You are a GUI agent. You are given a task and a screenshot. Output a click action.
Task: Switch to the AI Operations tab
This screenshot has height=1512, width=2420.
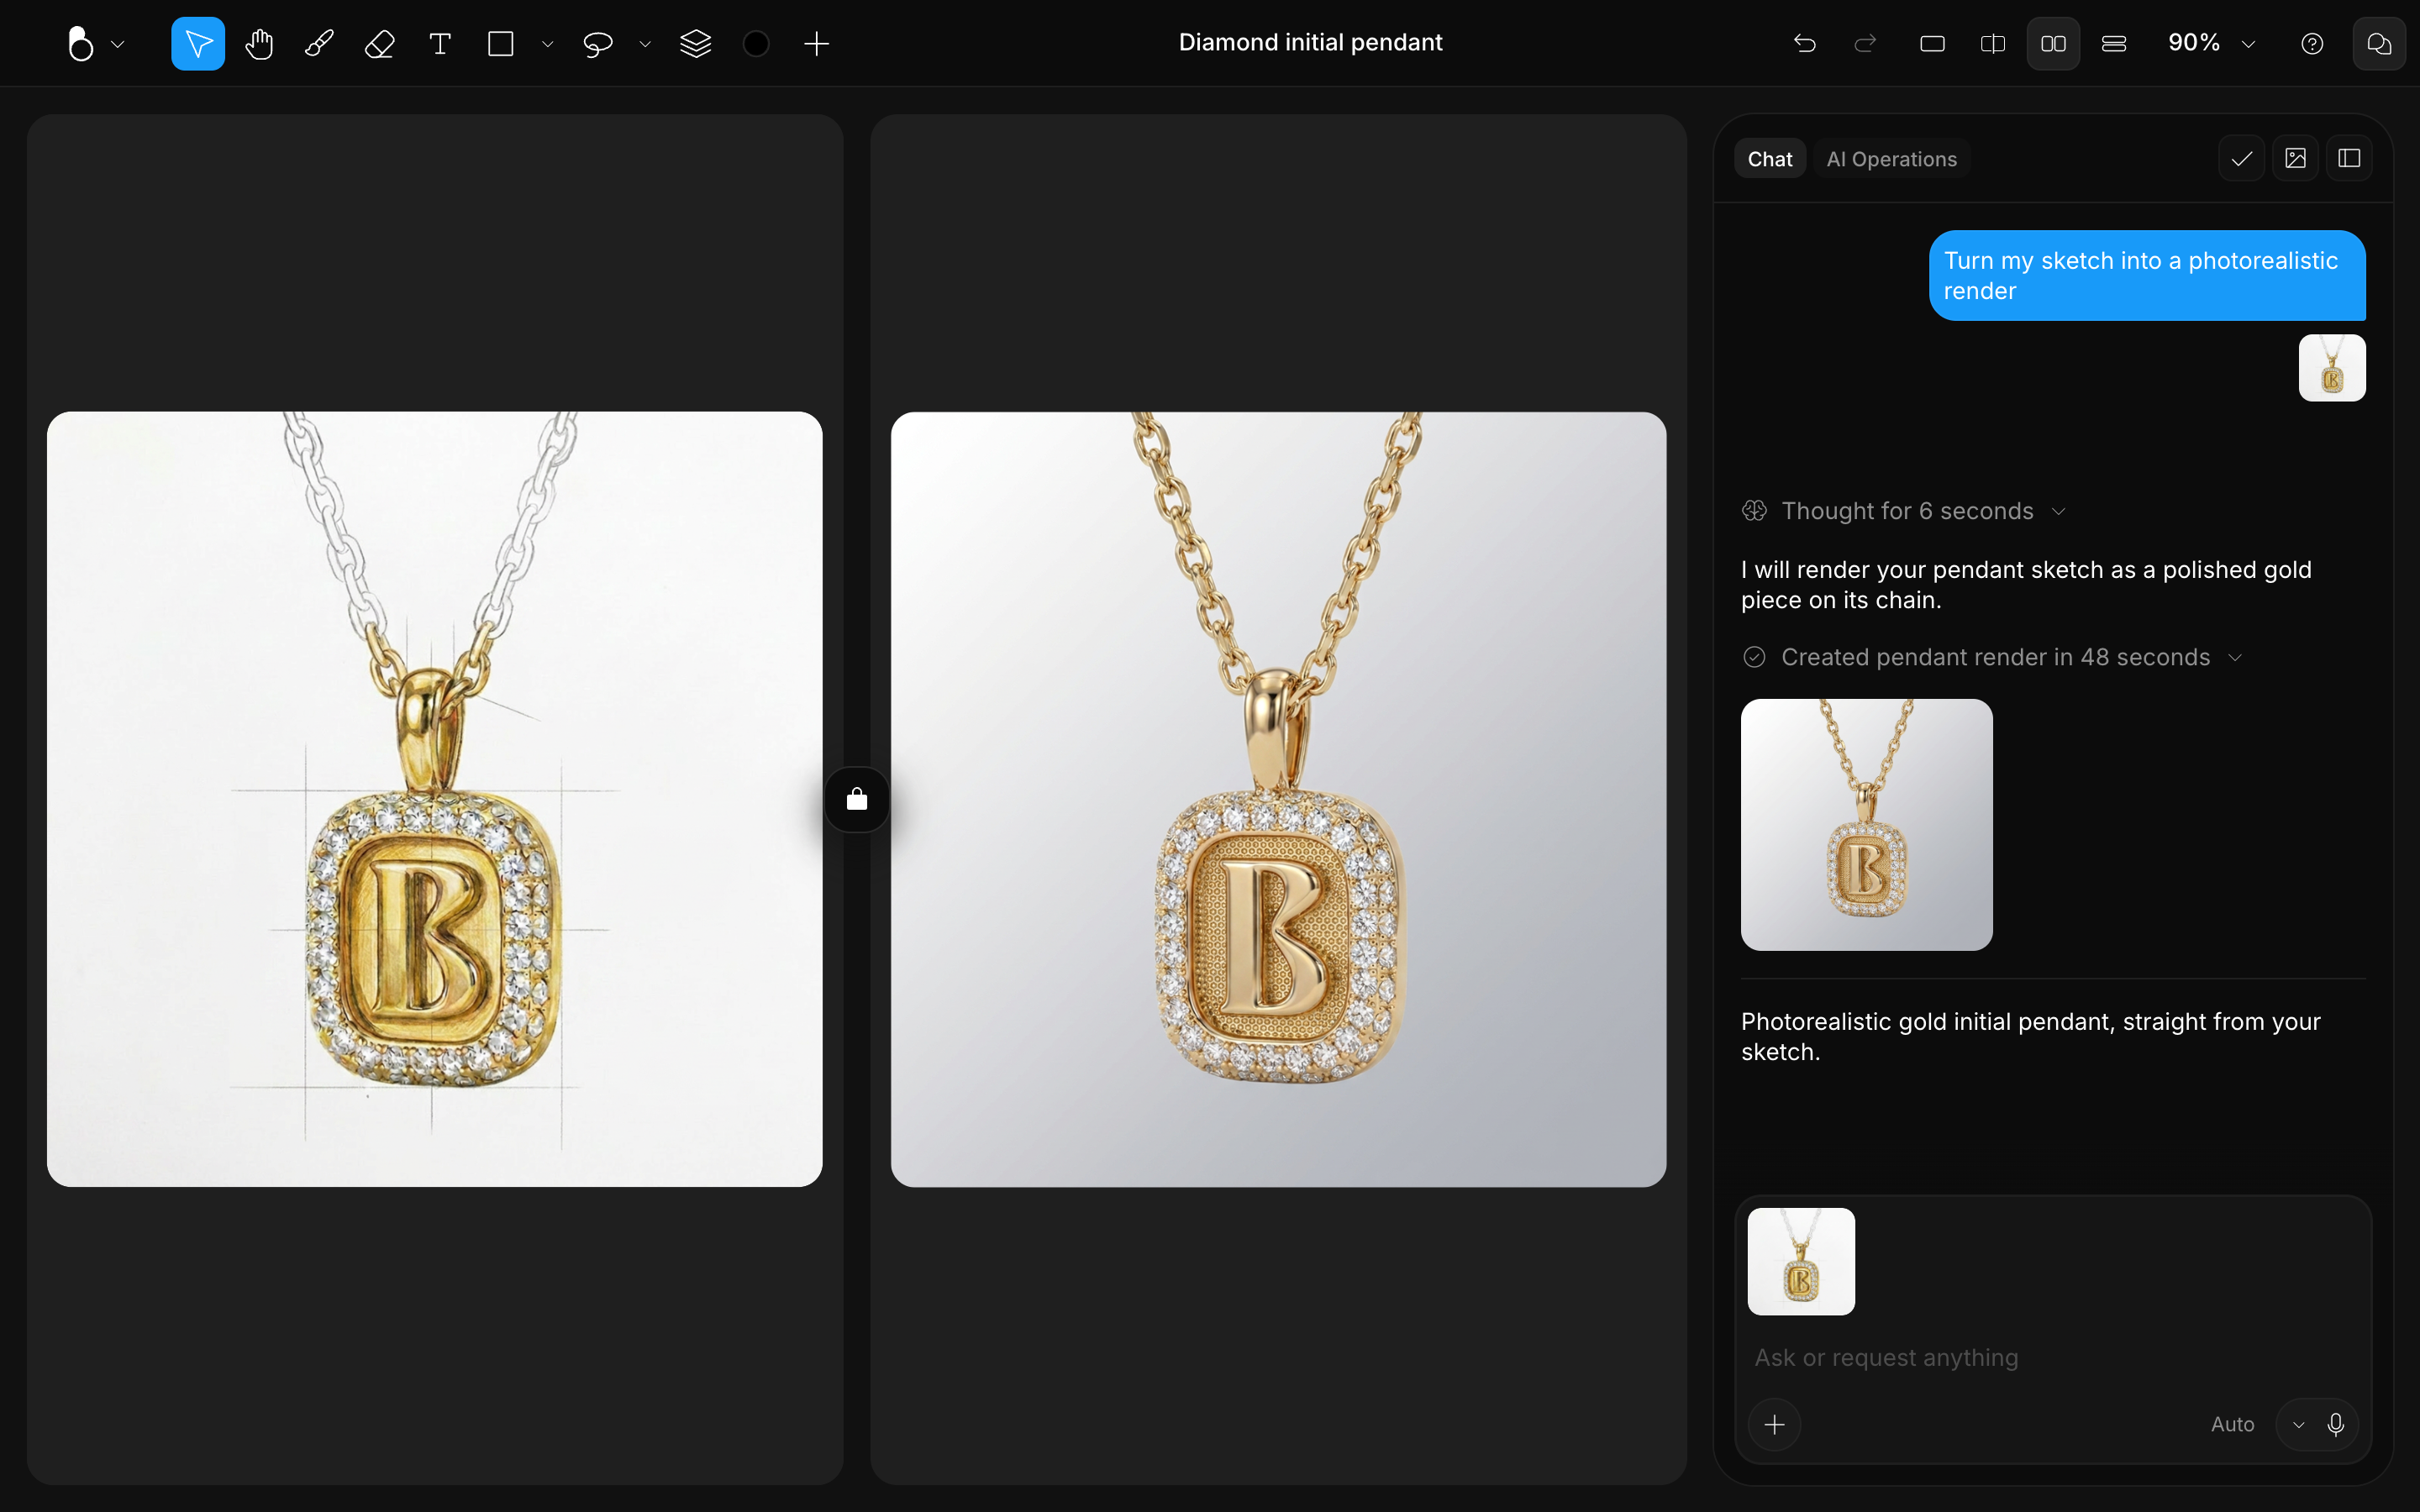(x=1891, y=159)
